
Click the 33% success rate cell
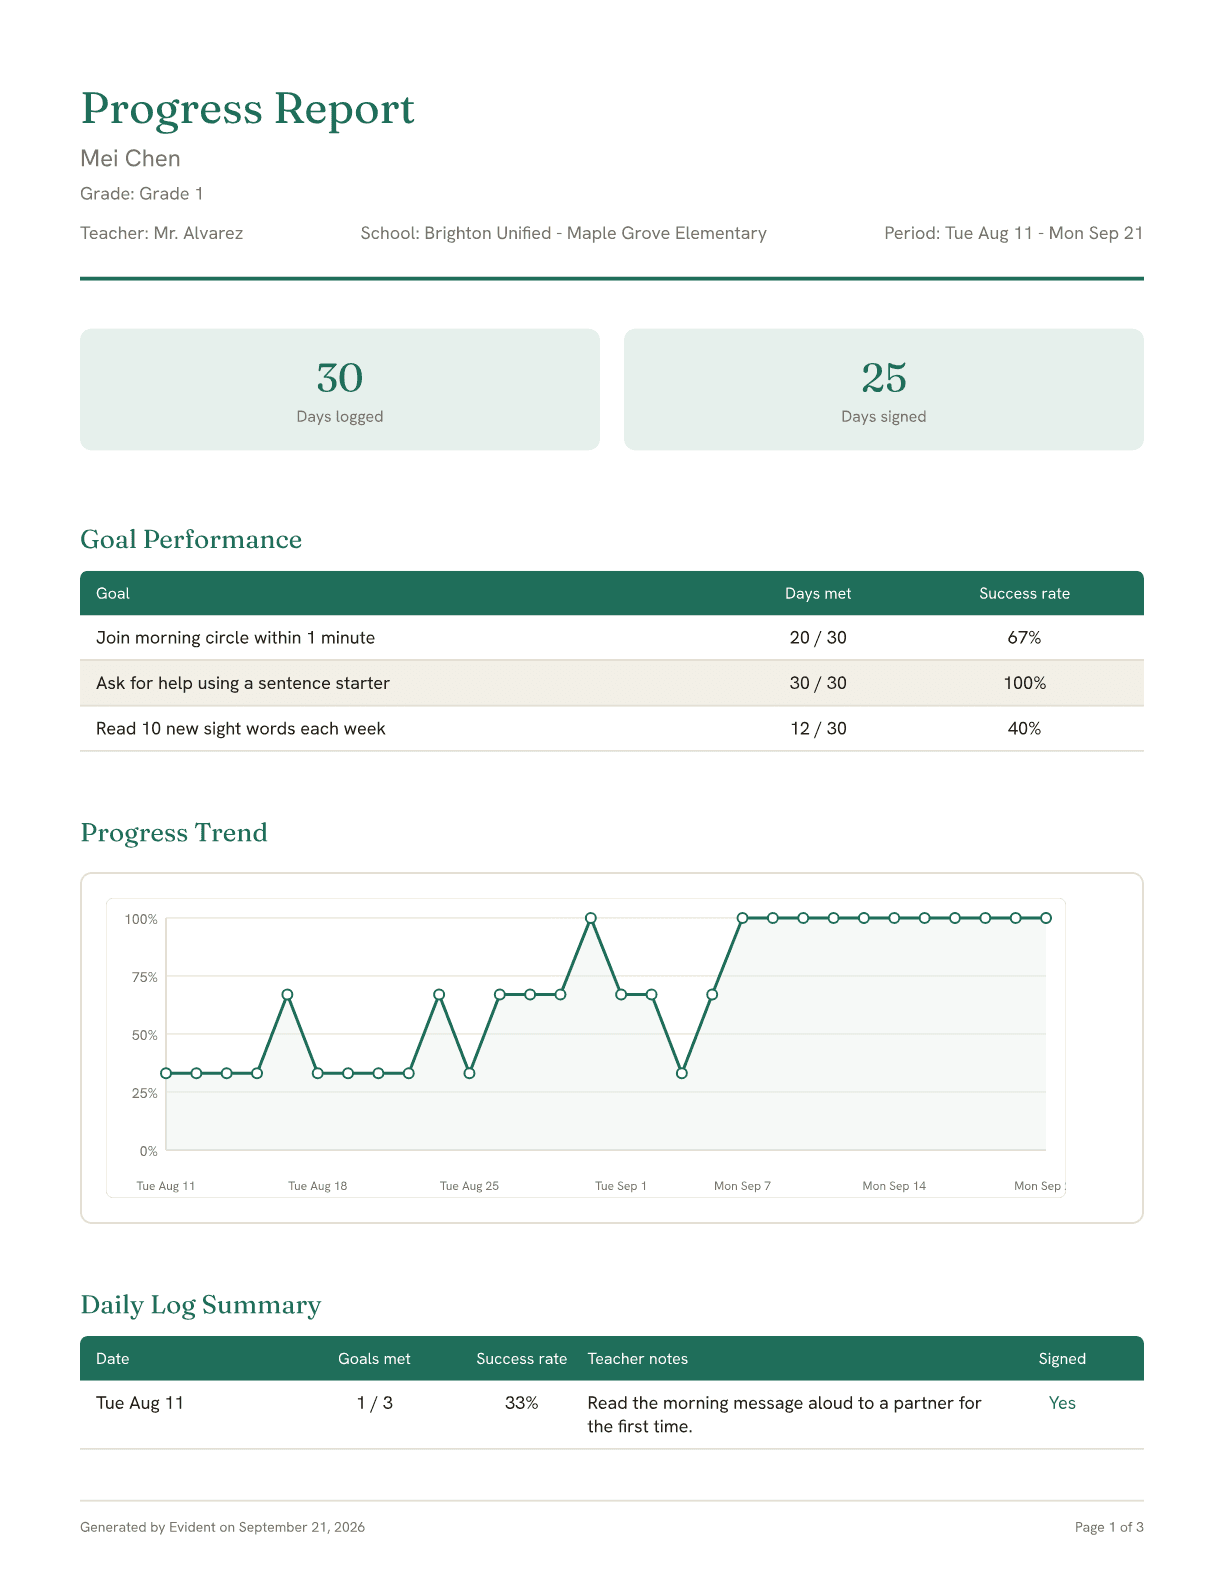(522, 1403)
